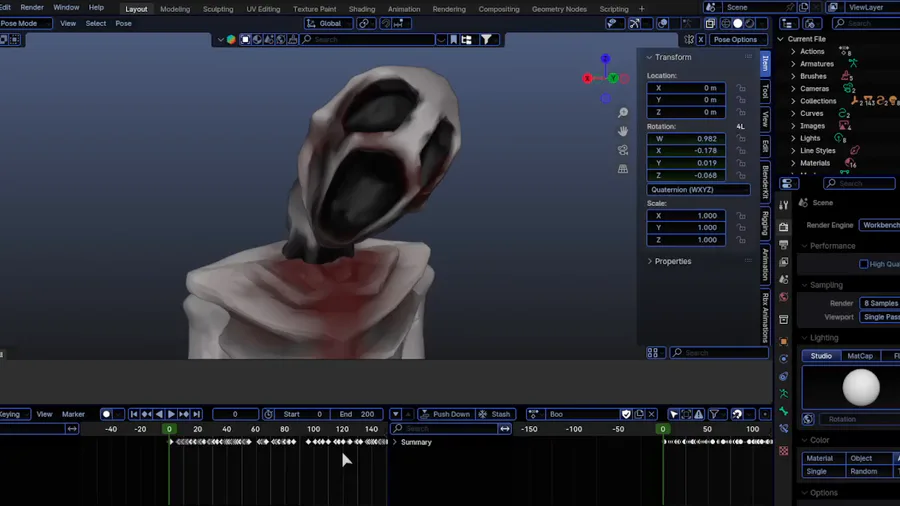
Task: Open the Tool properties tab icon
Action: 783,205
